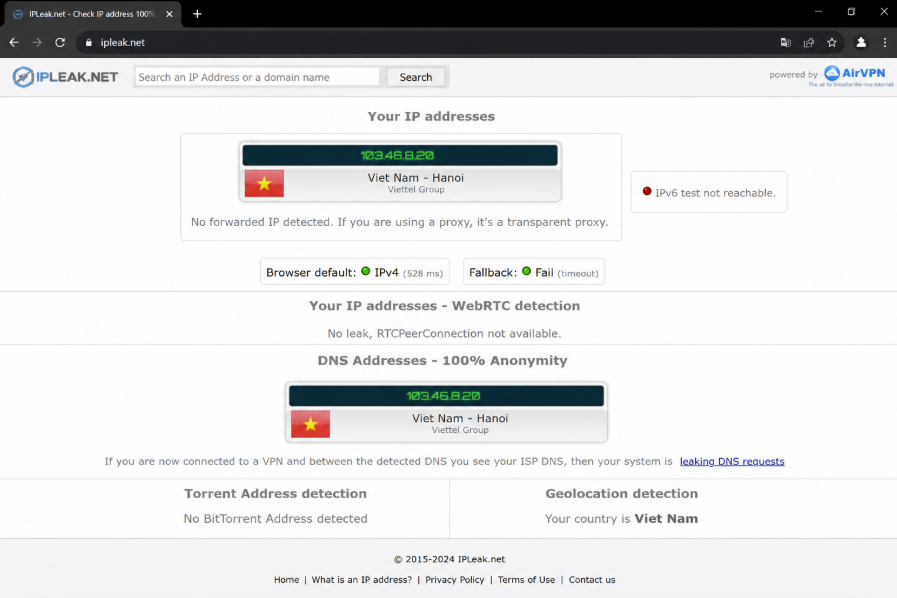
Task: Click the AirVPN logo
Action: pos(855,74)
